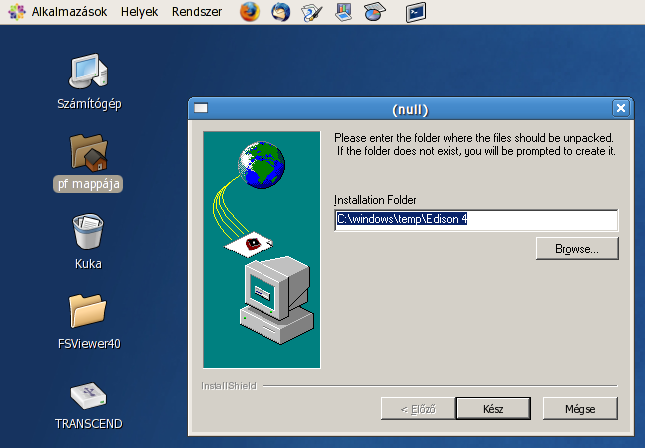
Task: Click the pen-and-paper launcher in the top panel
Action: [312, 12]
